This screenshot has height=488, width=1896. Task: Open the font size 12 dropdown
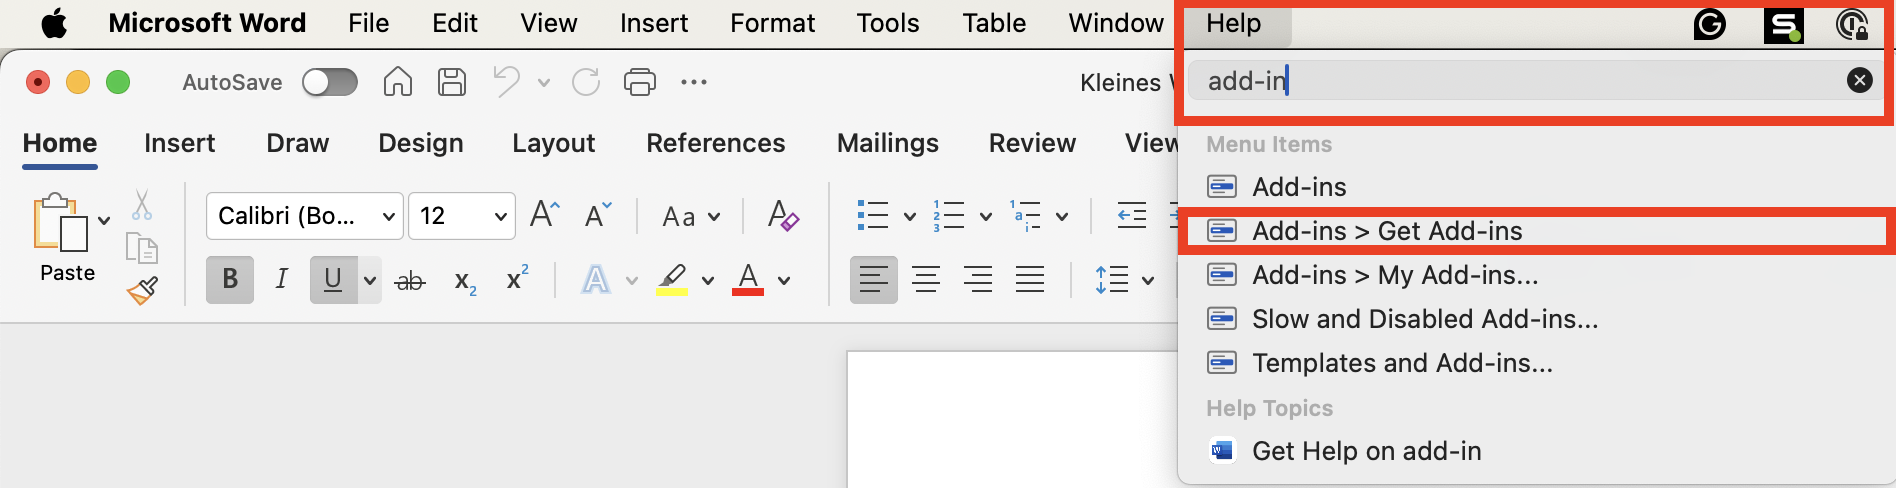click(x=500, y=217)
